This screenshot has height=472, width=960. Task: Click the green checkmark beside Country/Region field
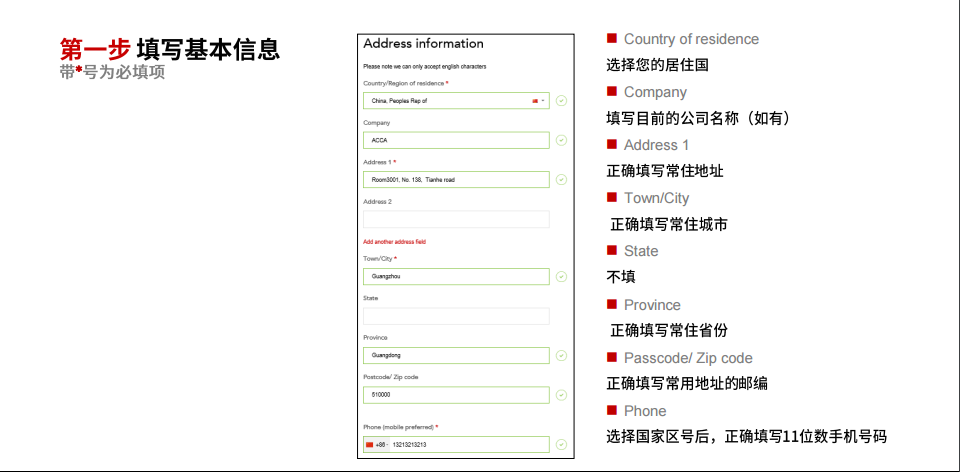point(561,101)
